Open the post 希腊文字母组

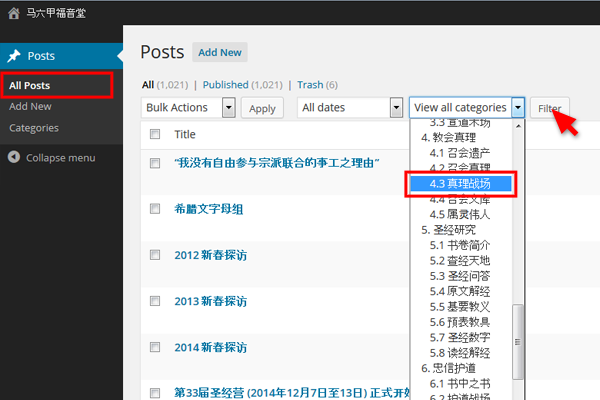209,209
